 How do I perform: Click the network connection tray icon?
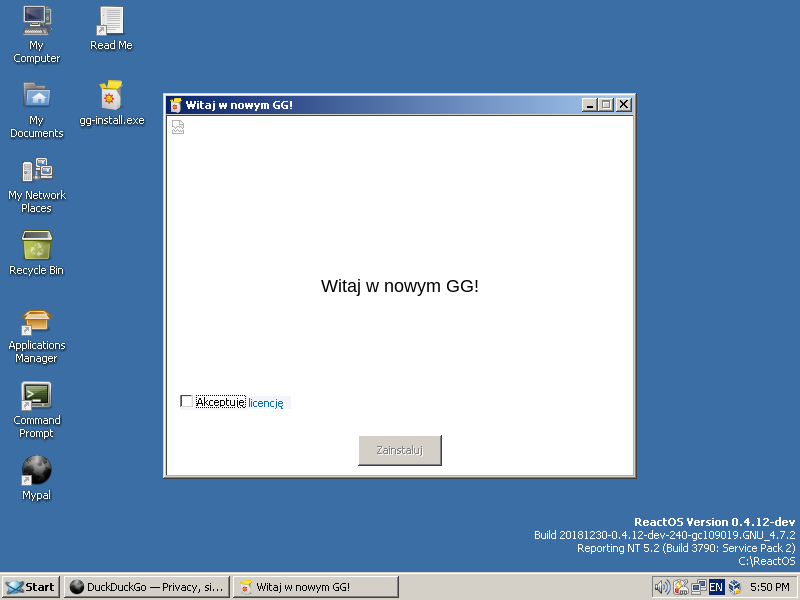(698, 587)
